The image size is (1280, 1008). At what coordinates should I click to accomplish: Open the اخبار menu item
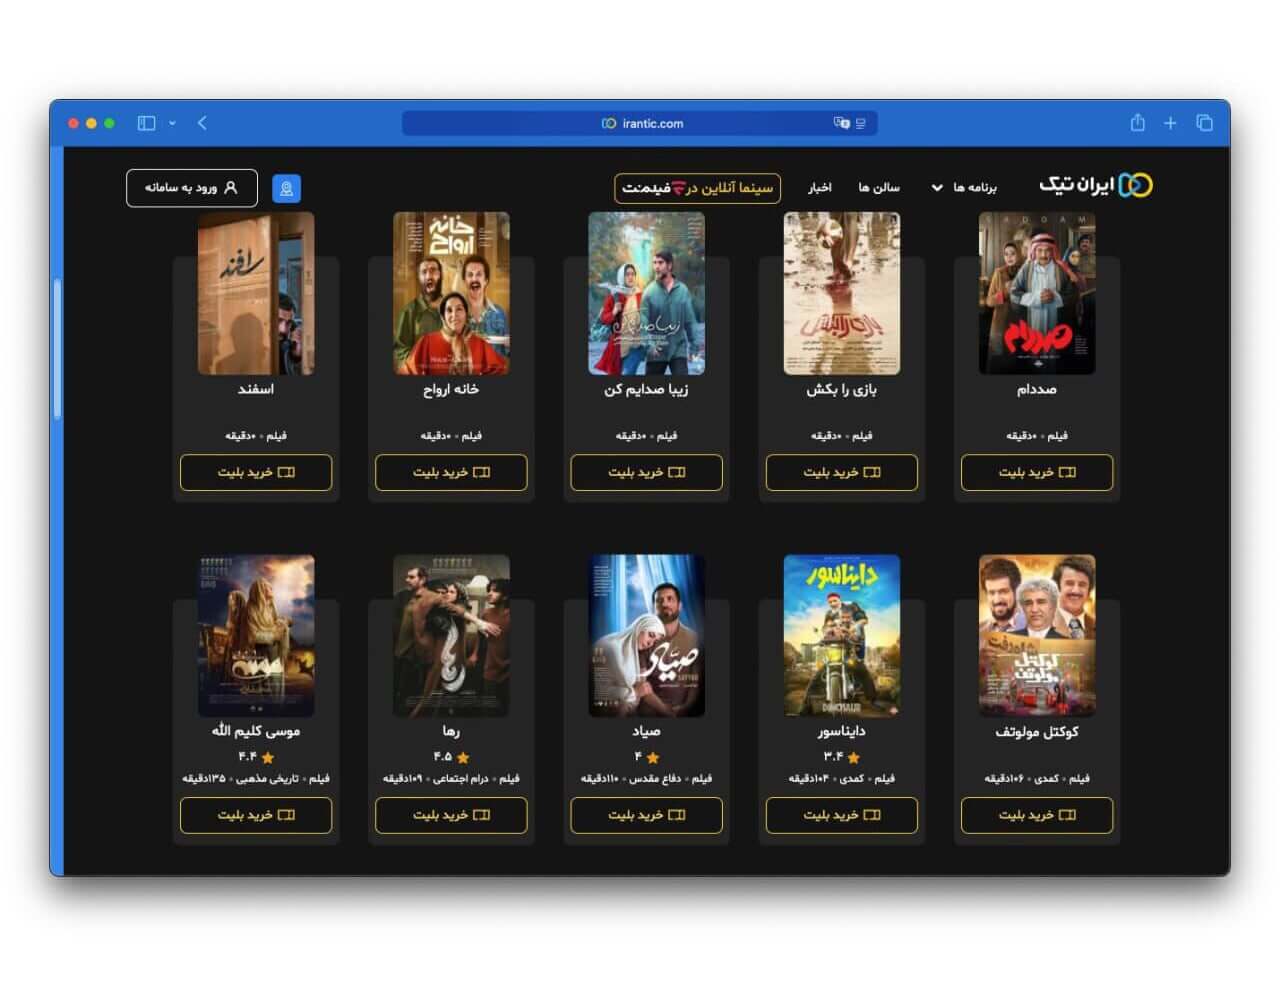pyautogui.click(x=820, y=187)
